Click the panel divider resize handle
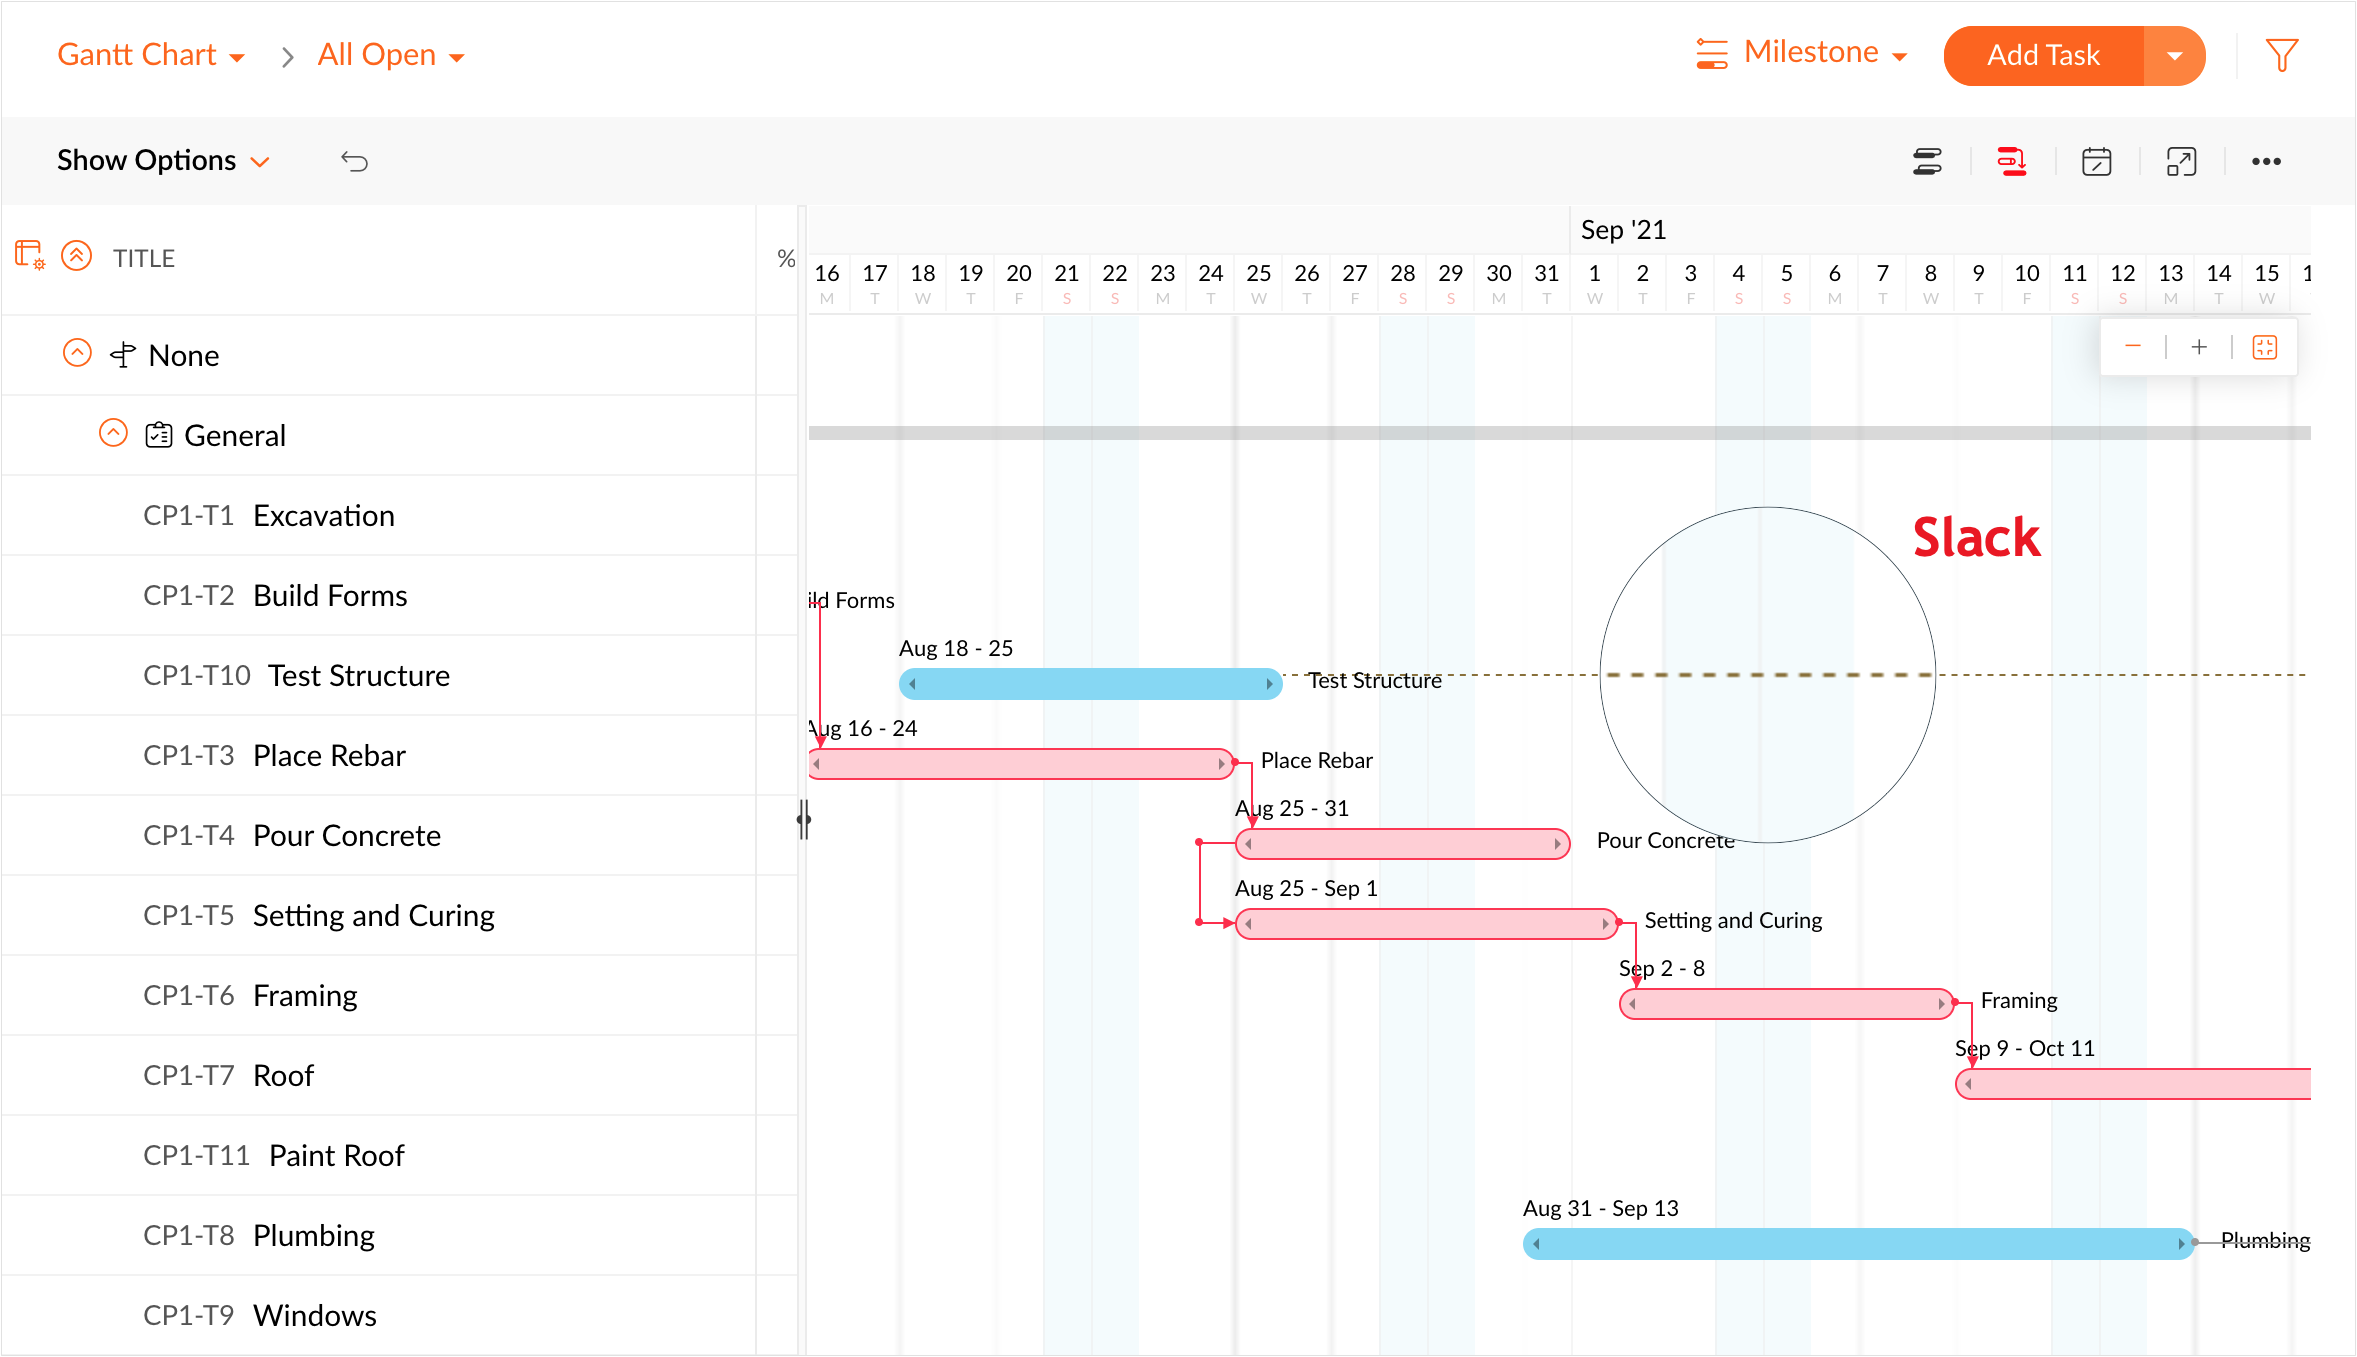This screenshot has height=1357, width=2357. tap(804, 820)
